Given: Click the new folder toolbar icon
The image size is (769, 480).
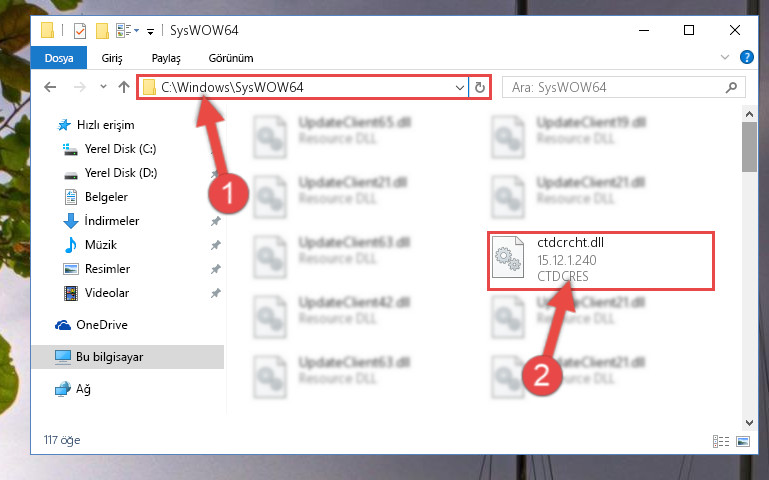Looking at the screenshot, I should [x=102, y=31].
